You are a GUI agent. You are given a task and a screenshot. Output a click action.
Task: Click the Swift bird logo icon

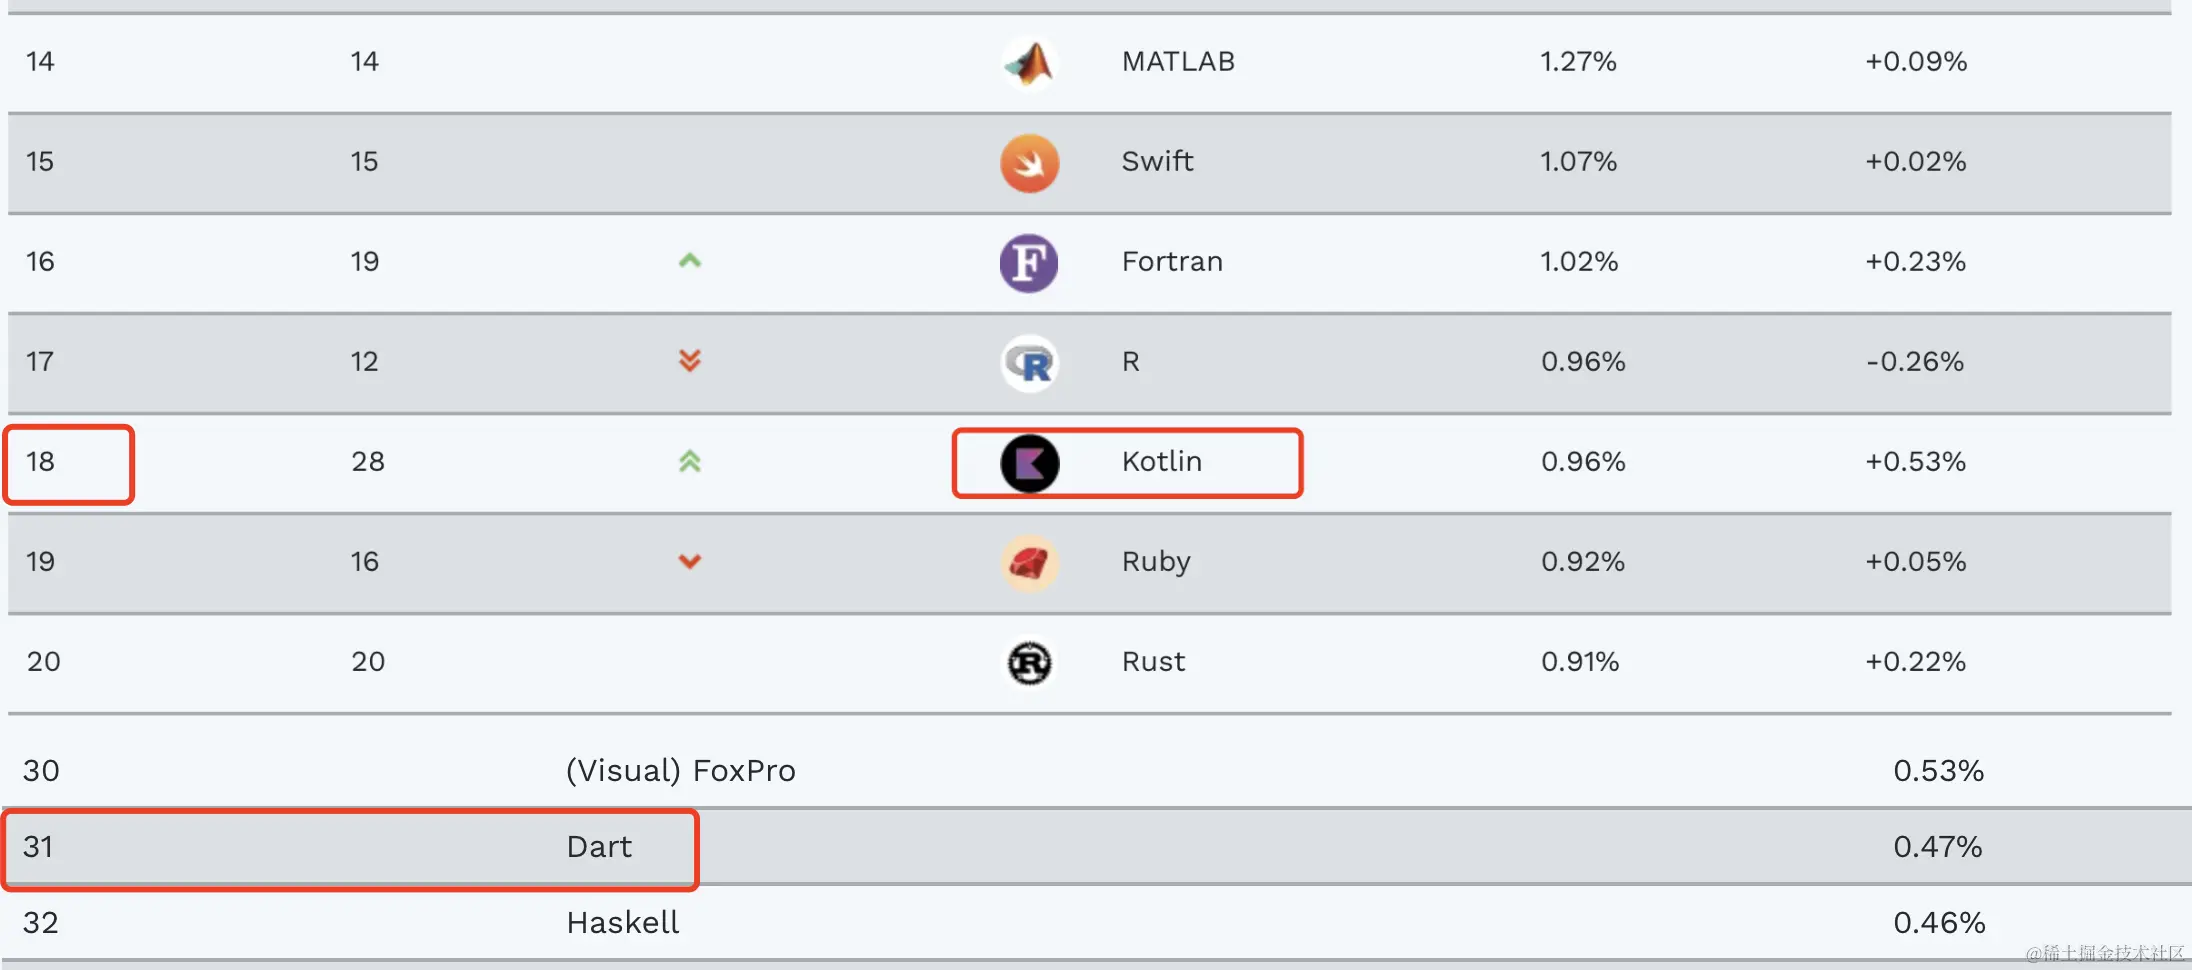[1029, 163]
